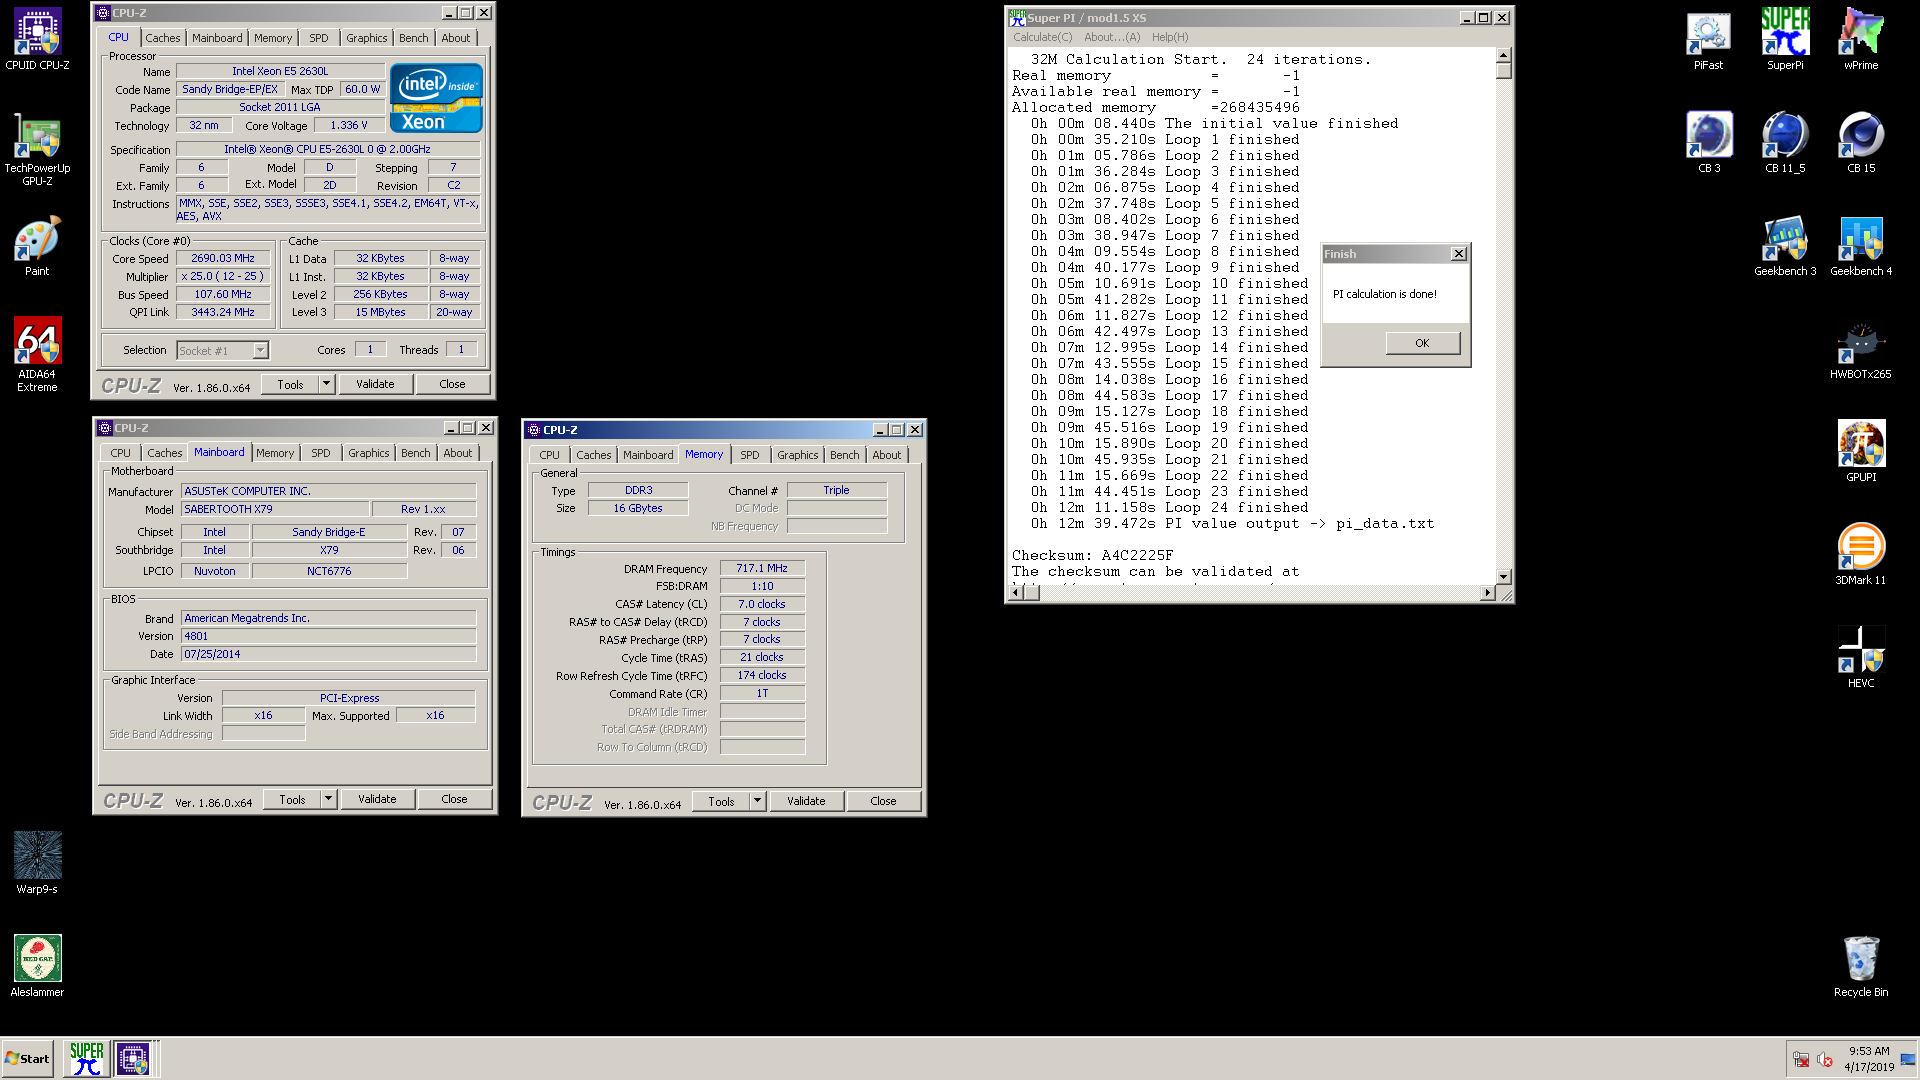Open the 3DMark 11 desktop icon

[x=1861, y=555]
